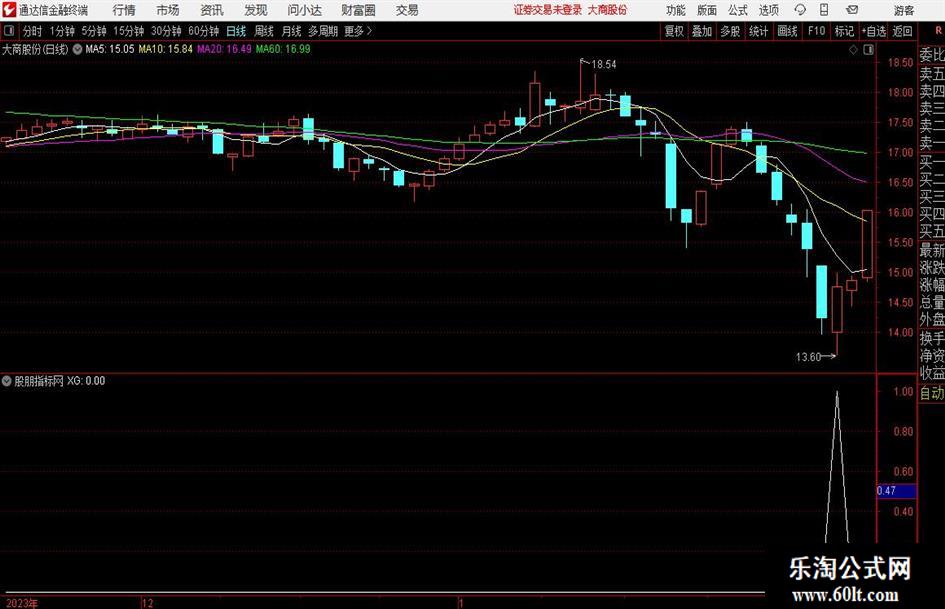Add stock with +自选 button
The height and width of the screenshot is (609, 945).
point(873,31)
